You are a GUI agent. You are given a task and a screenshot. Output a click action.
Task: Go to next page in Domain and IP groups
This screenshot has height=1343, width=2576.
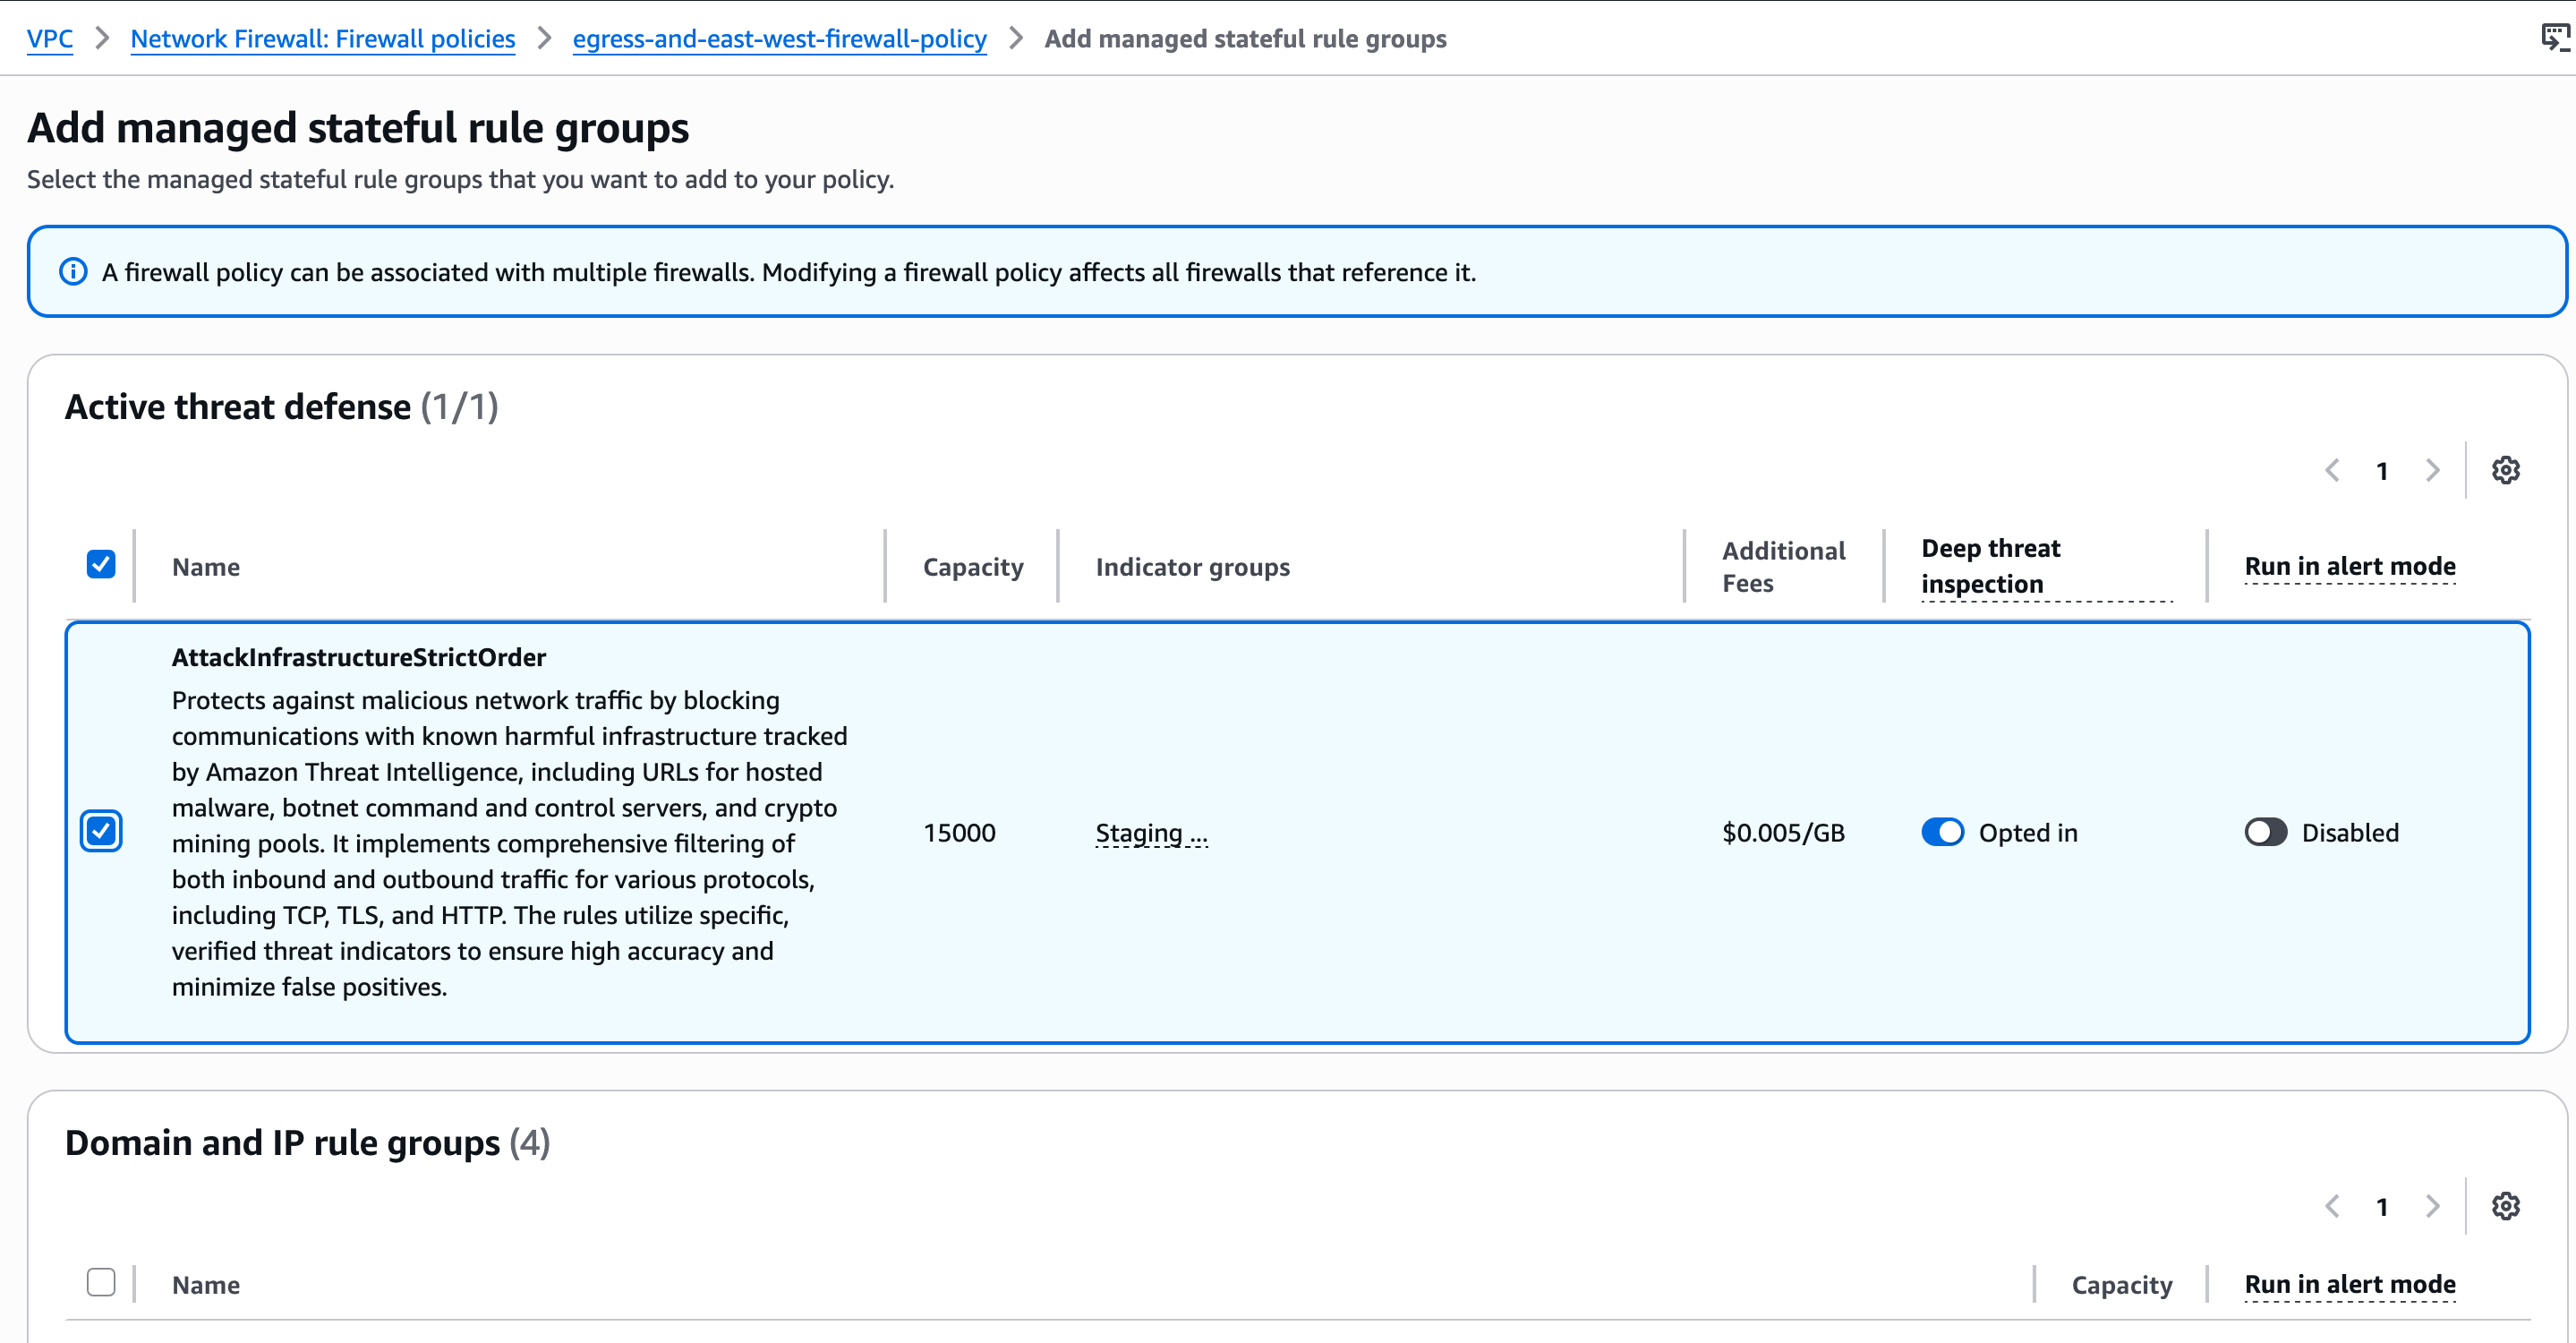coord(2432,1206)
